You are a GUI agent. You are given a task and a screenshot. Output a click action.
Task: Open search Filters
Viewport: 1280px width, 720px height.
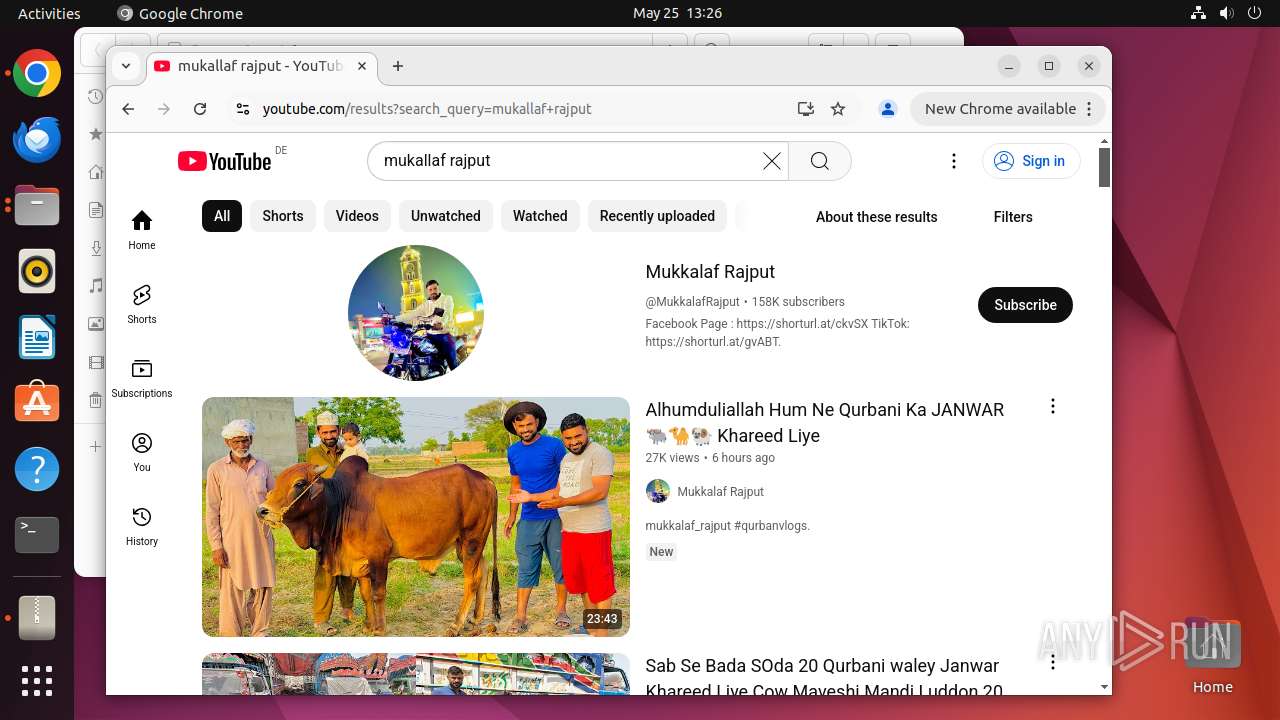[1013, 217]
